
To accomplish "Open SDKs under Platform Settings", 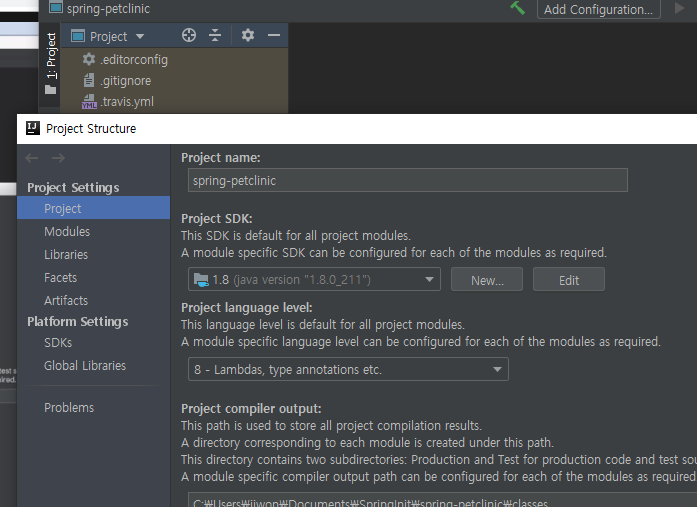I will [x=58, y=343].
